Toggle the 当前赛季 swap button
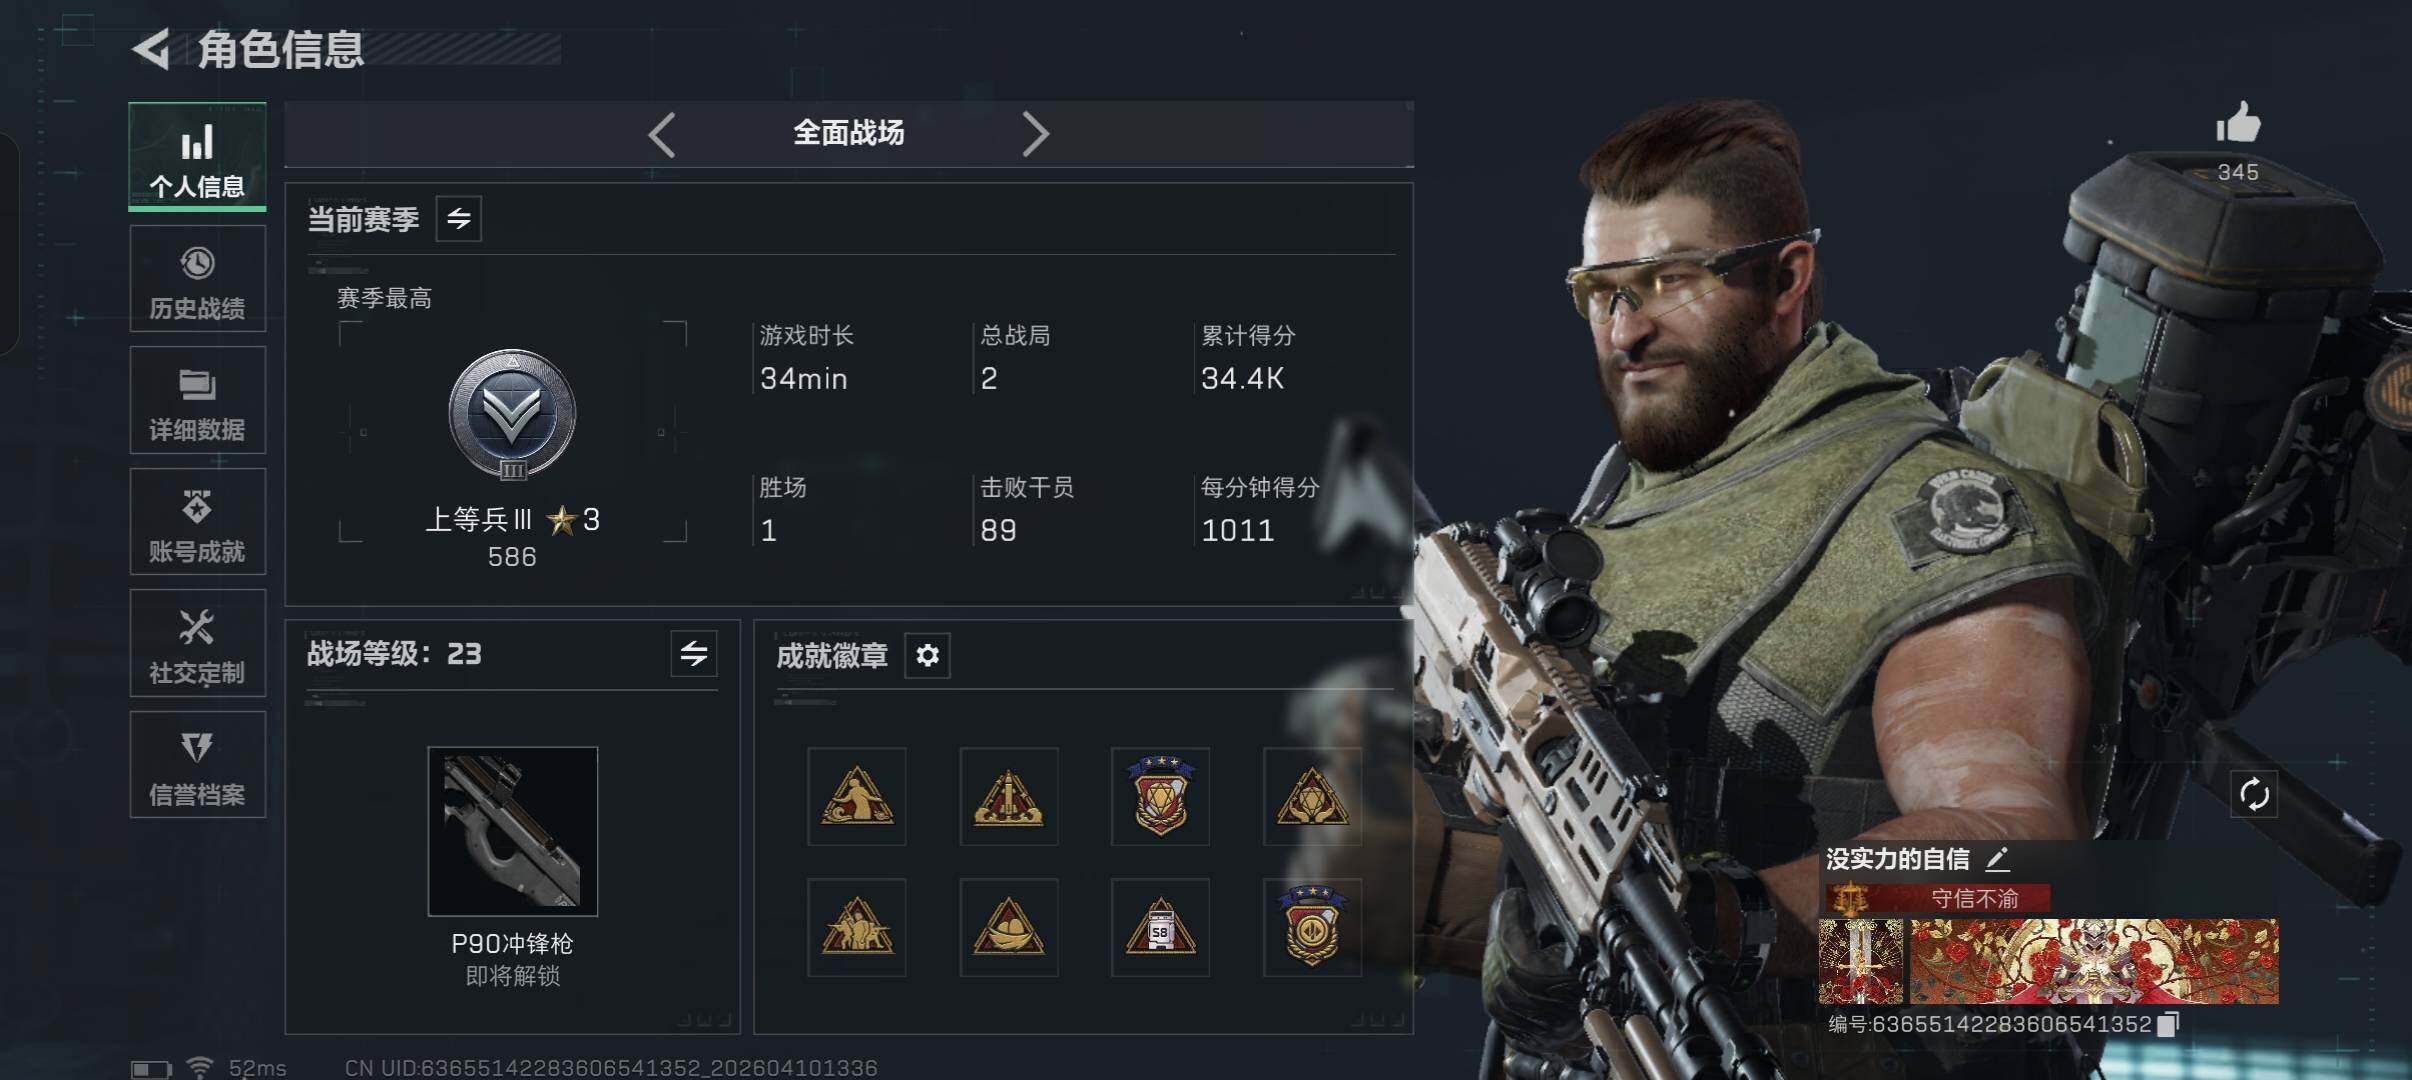The height and width of the screenshot is (1080, 2412). click(x=459, y=219)
